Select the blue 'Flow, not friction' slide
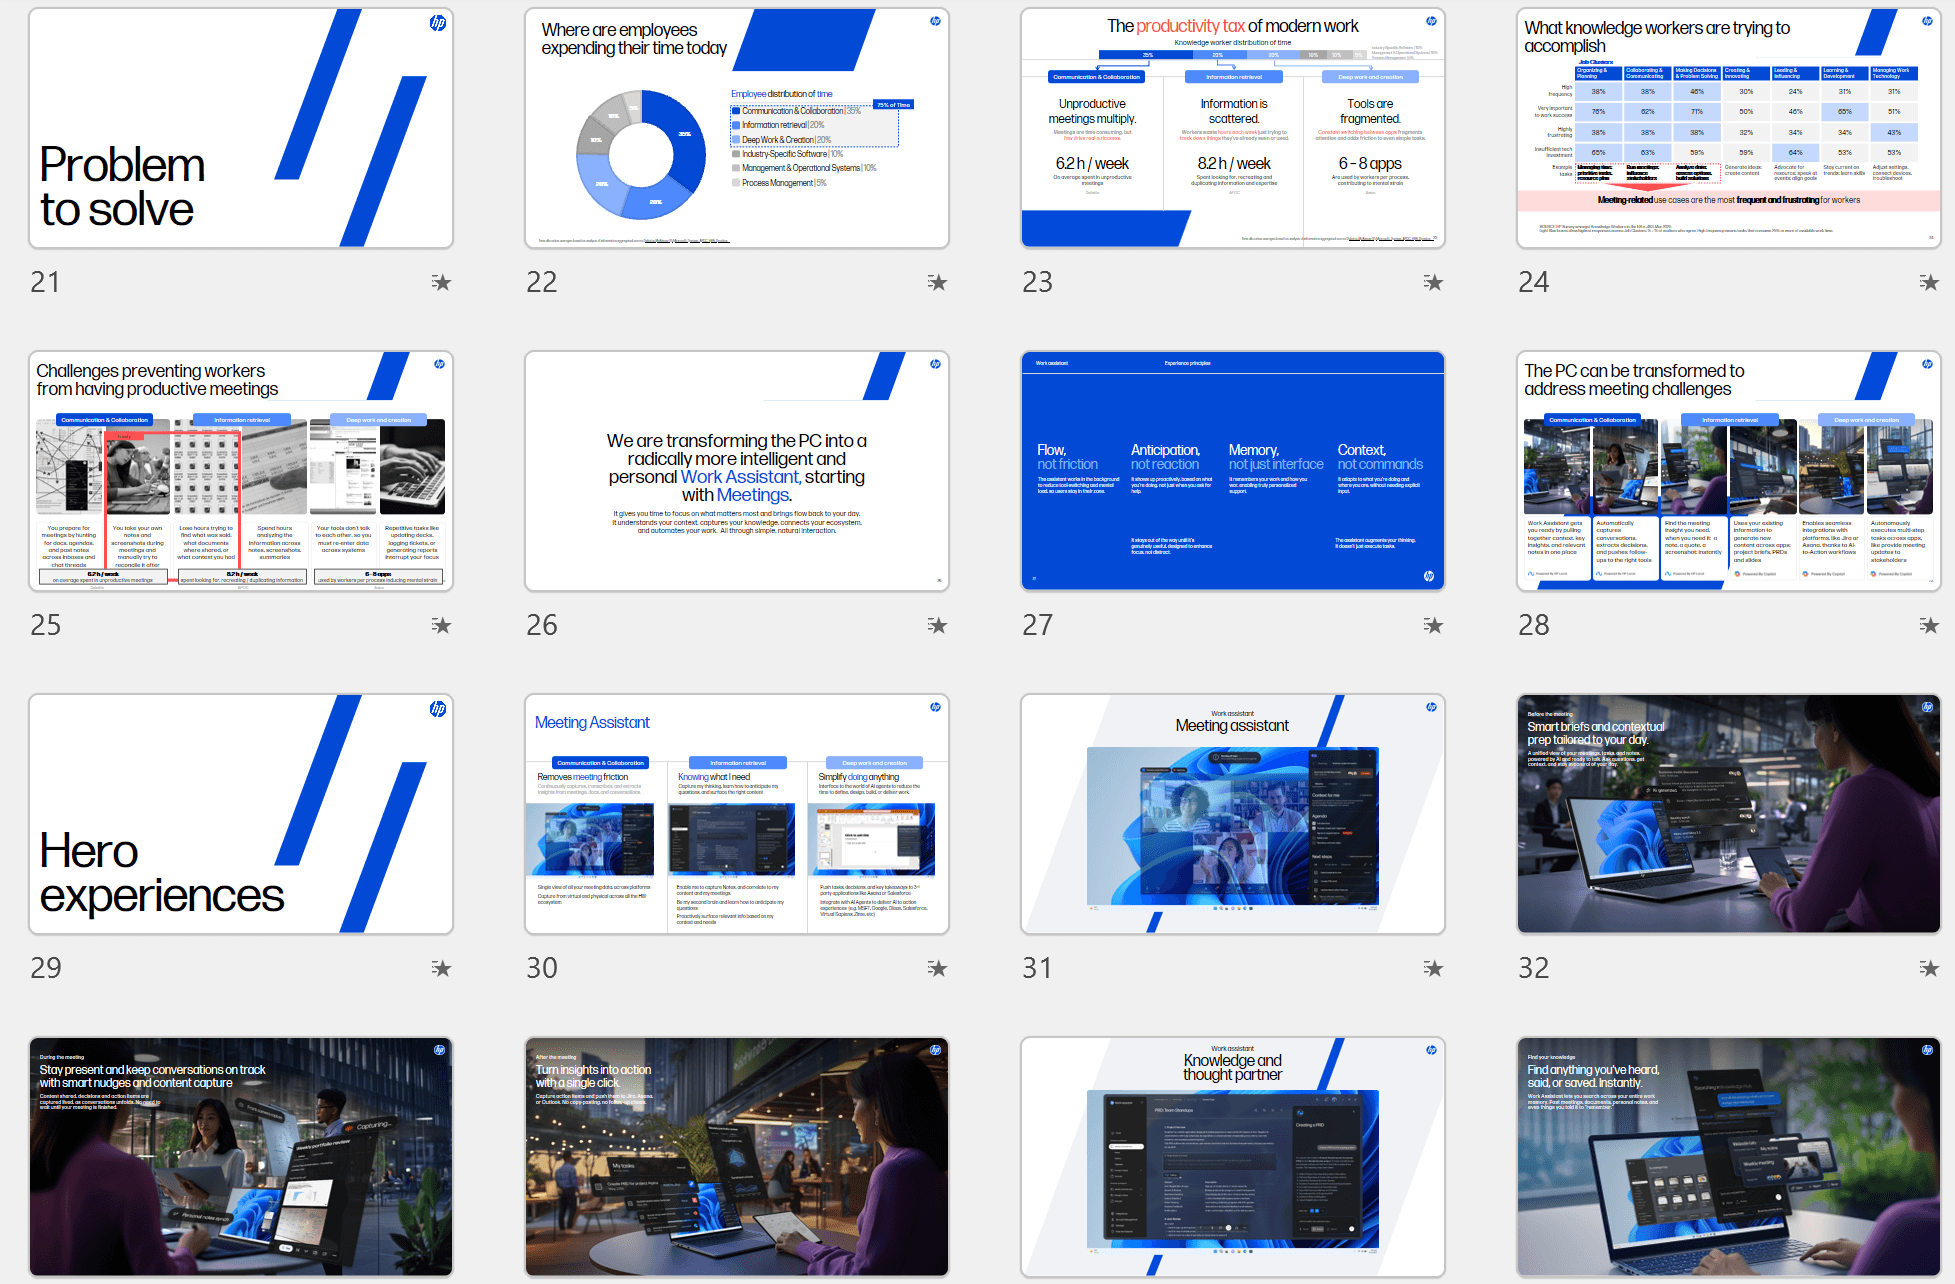Viewport: 1955px width, 1284px height. 1232,471
